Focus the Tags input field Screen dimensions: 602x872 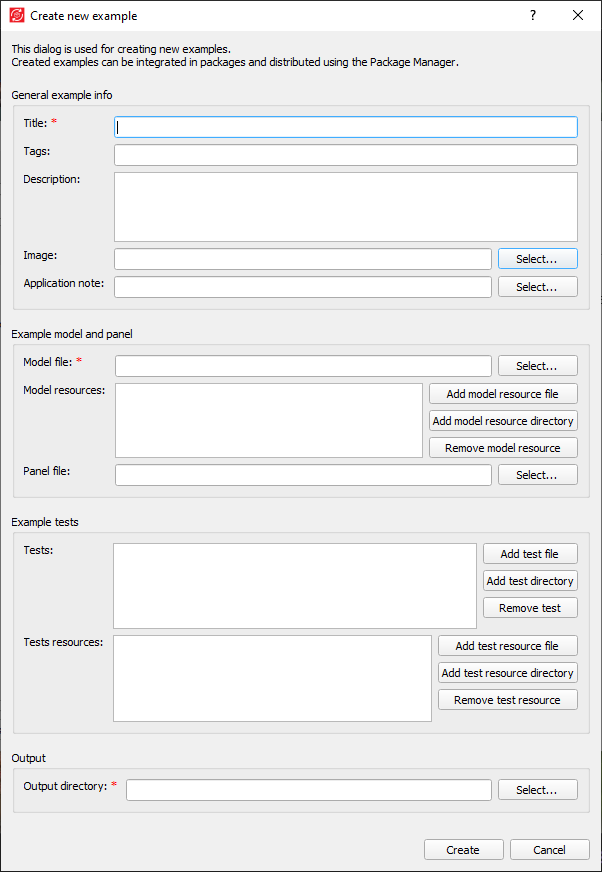(346, 155)
